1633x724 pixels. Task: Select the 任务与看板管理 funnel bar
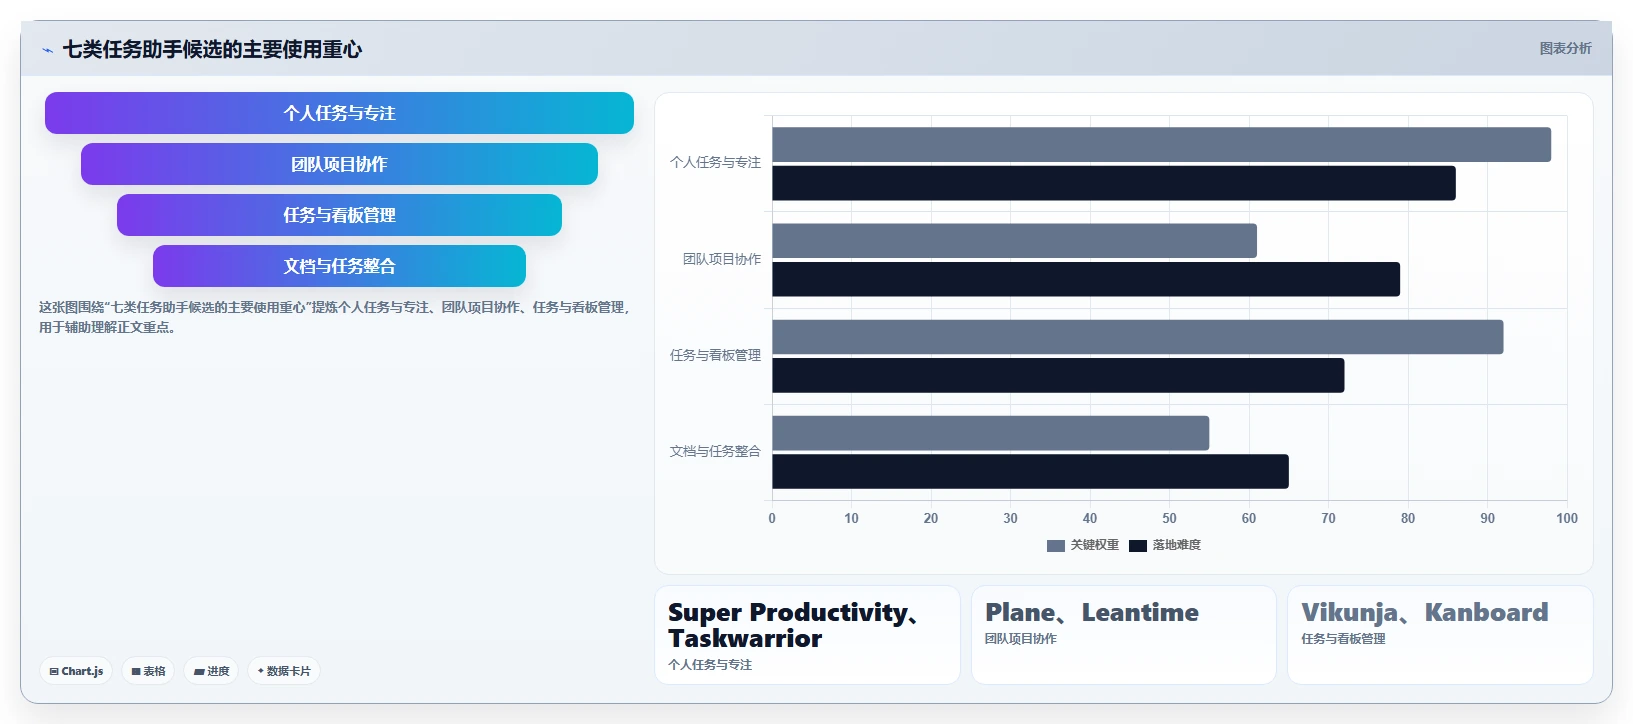(x=339, y=215)
